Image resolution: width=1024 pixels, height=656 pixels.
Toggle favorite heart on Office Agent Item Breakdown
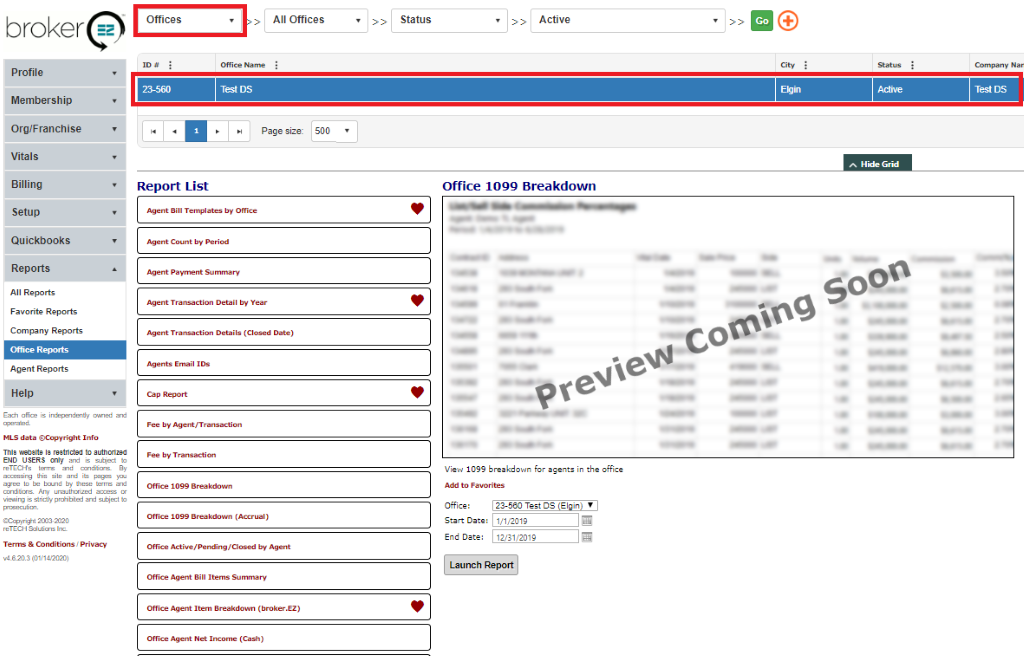click(417, 606)
